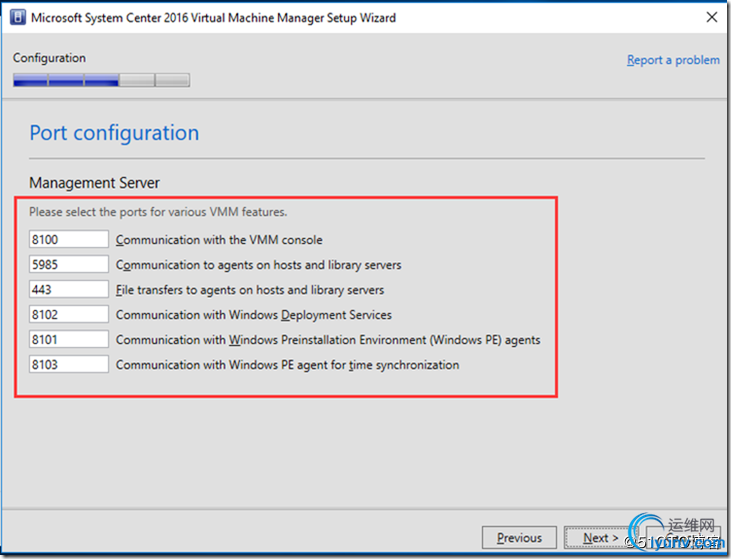
Task: Click the 'File transfers to agents' label
Action: coord(250,290)
